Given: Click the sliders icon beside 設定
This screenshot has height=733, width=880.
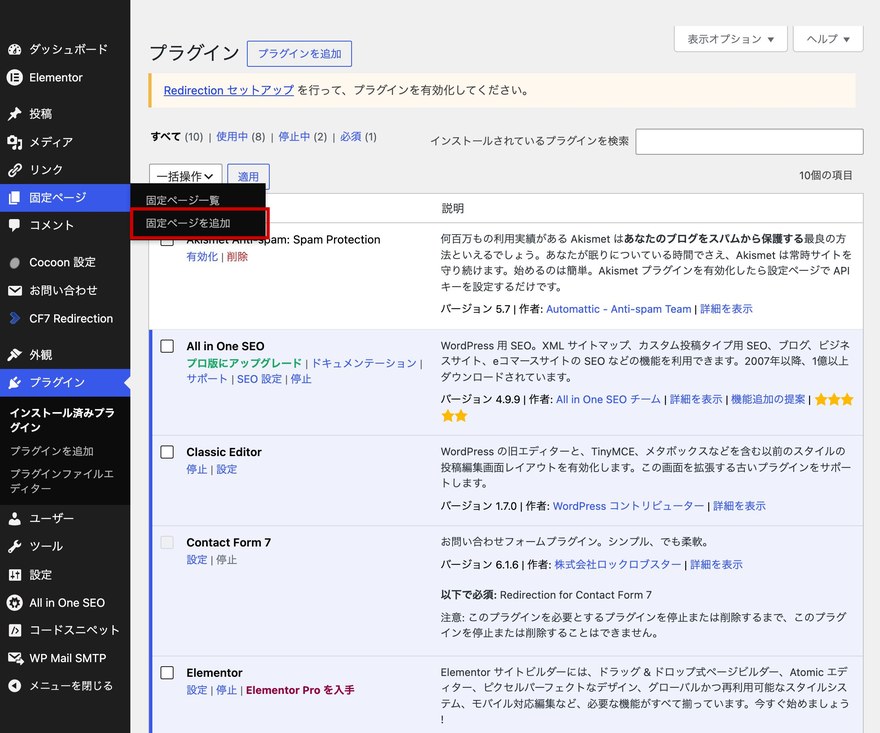Looking at the screenshot, I should 15,575.
